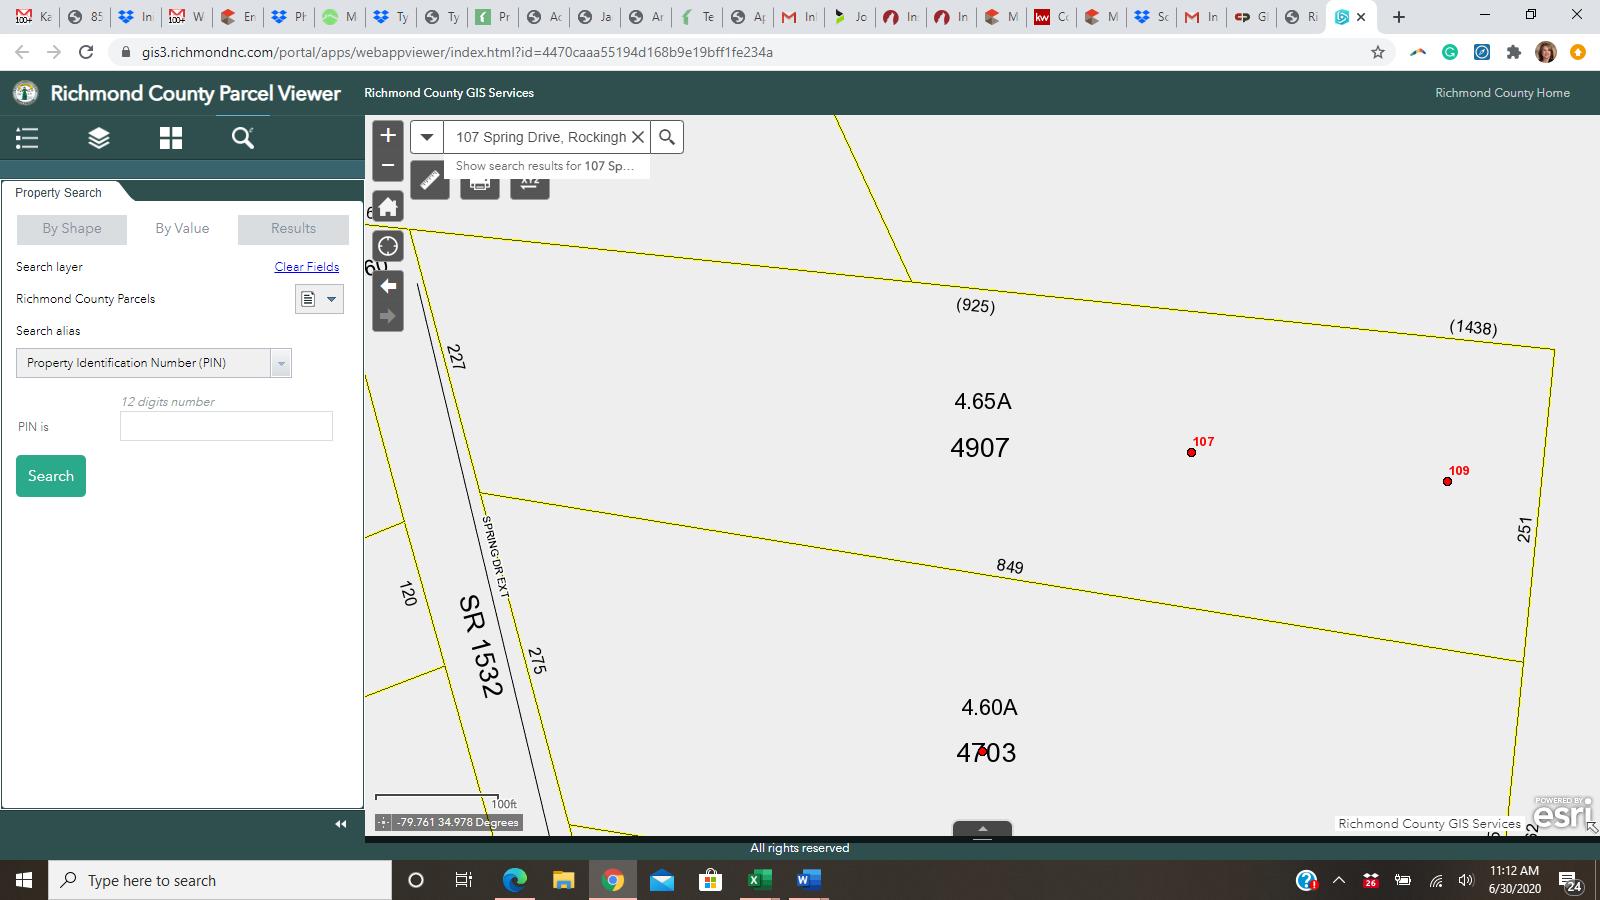Click the 4.60A acreage label
Image resolution: width=1600 pixels, height=900 pixels.
(x=989, y=707)
